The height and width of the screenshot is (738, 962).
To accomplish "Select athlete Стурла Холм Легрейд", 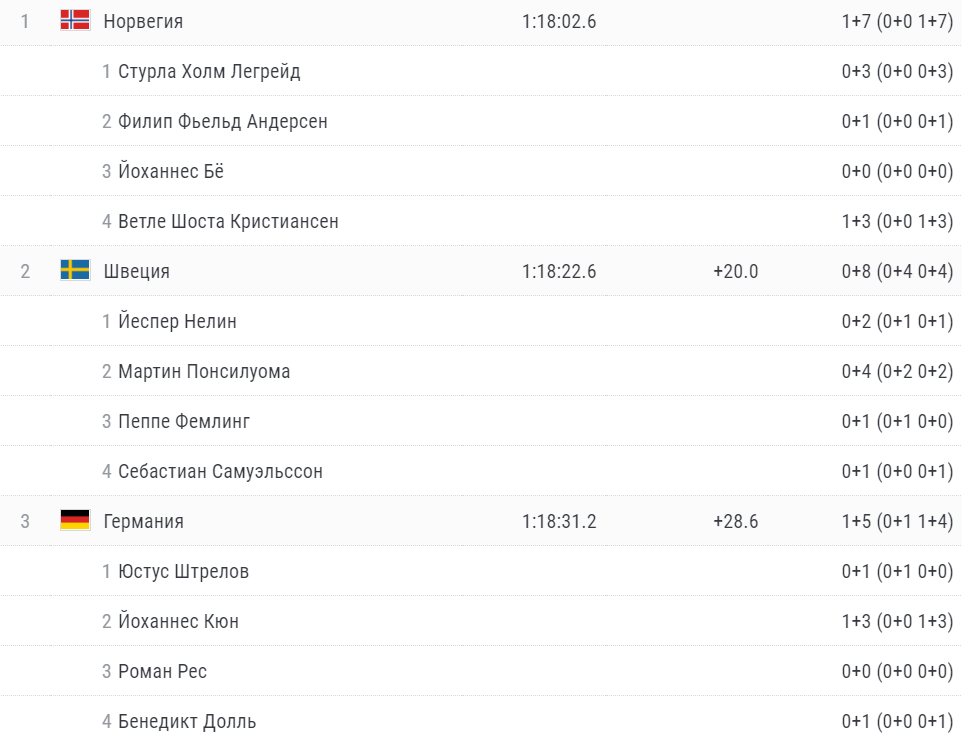I will tap(209, 71).
